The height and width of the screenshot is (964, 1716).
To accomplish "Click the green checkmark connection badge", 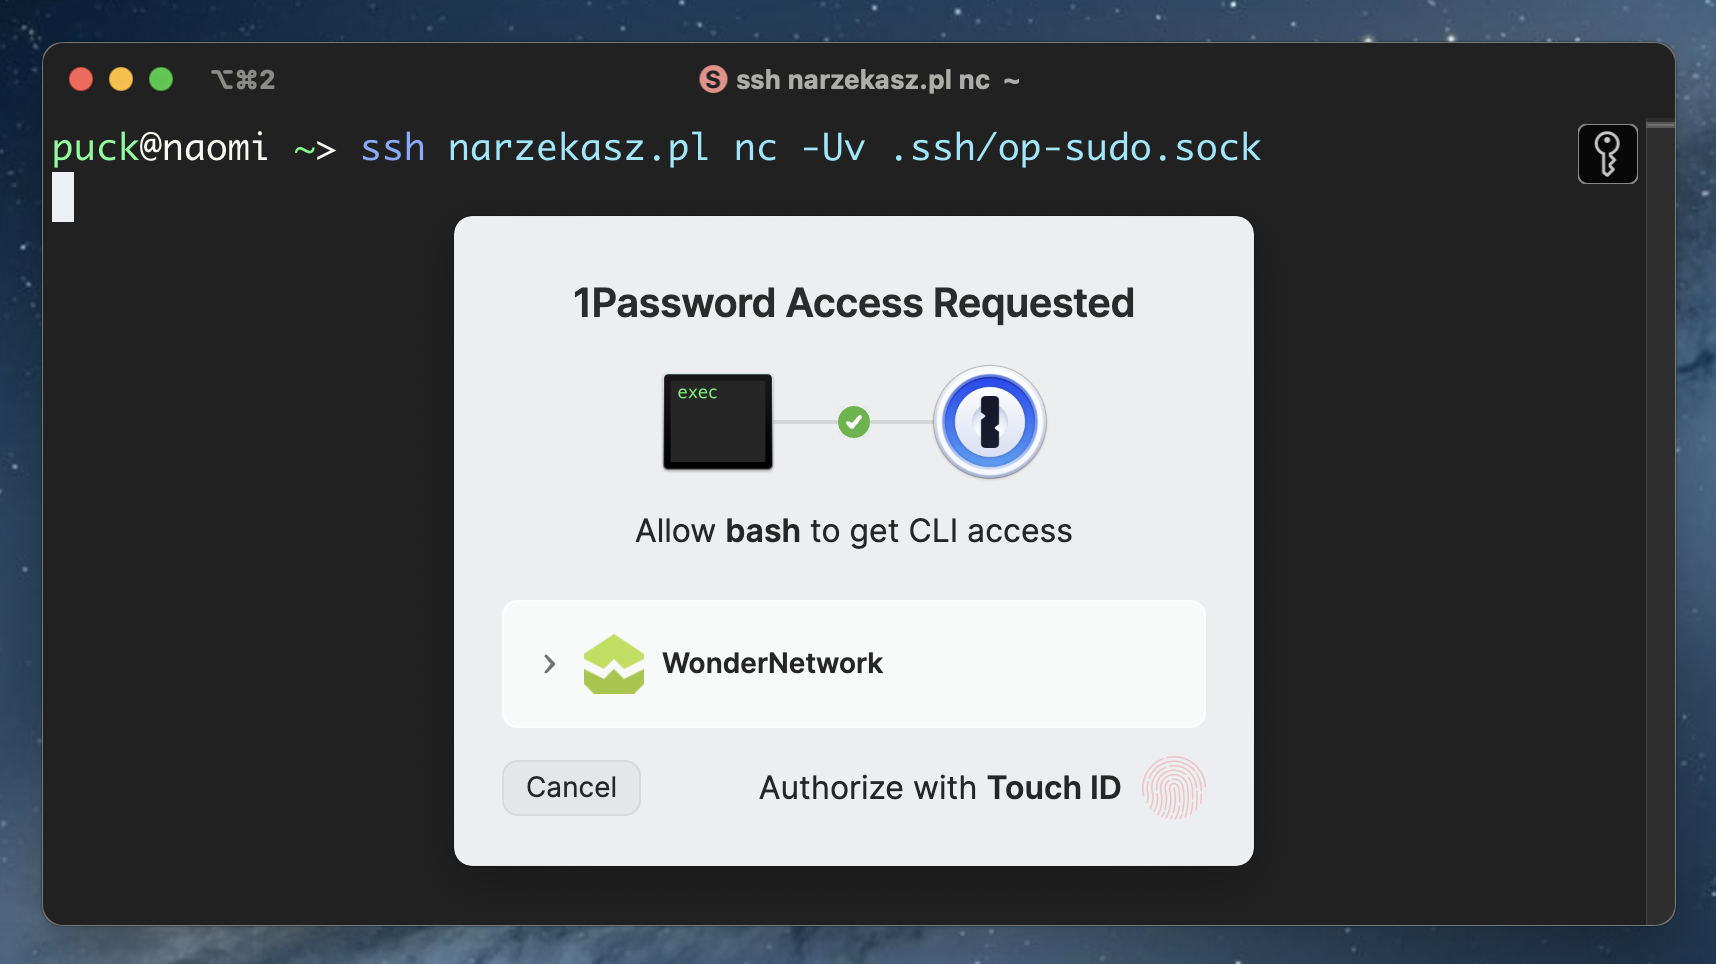I will click(x=854, y=422).
